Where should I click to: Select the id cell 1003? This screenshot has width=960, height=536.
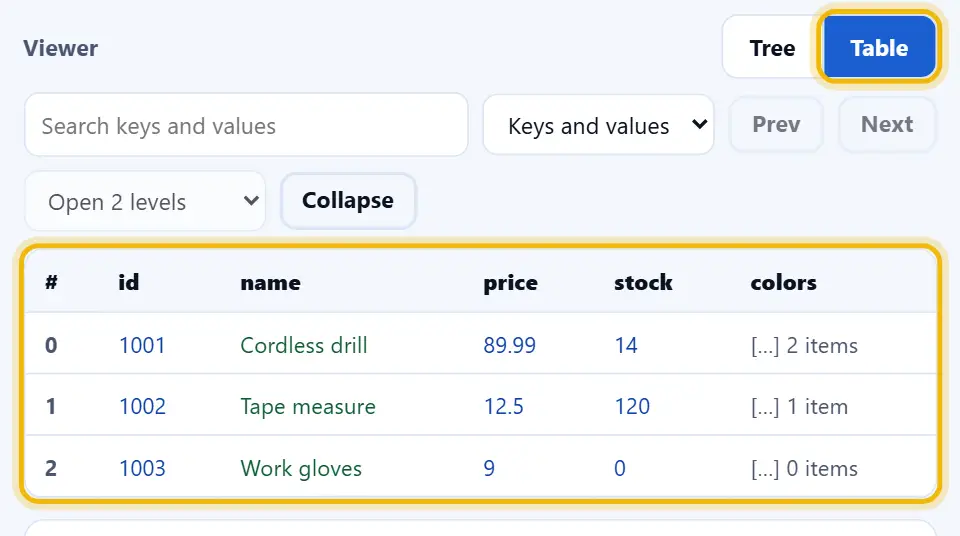coord(142,469)
